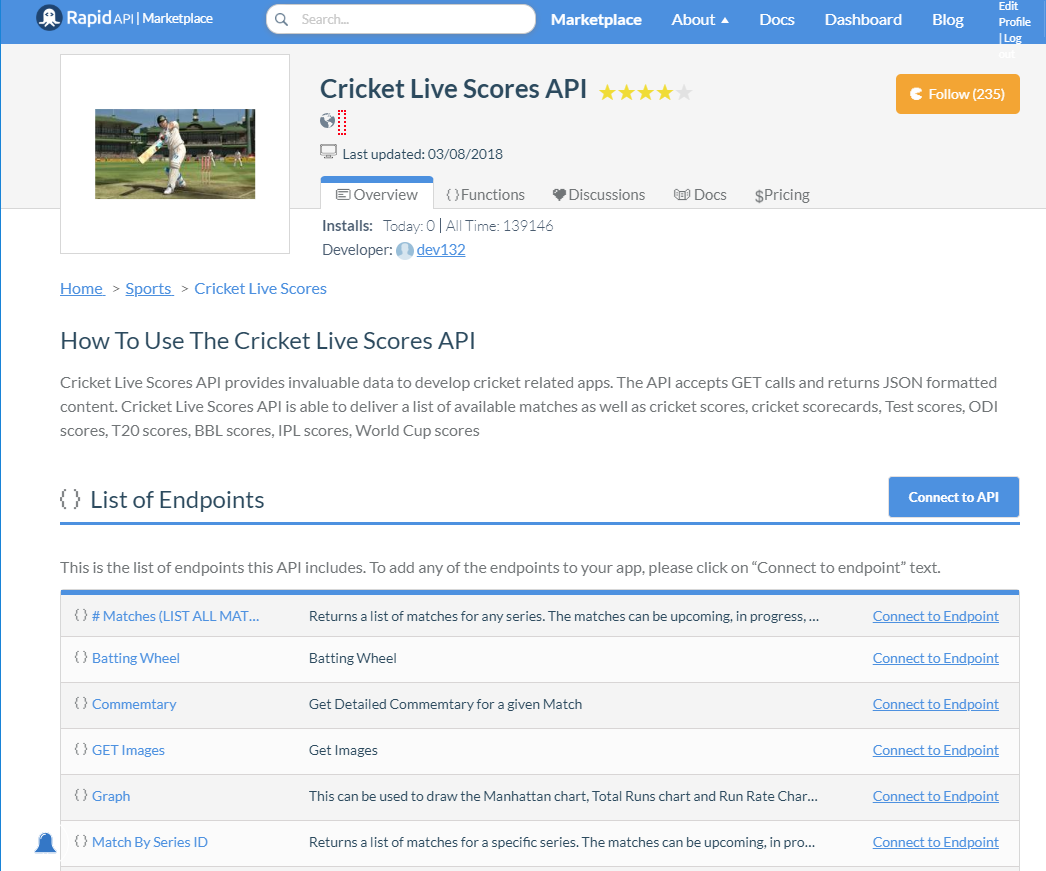1046x871 pixels.
Task: Open the Match By Series ID endpoint link
Action: point(150,842)
